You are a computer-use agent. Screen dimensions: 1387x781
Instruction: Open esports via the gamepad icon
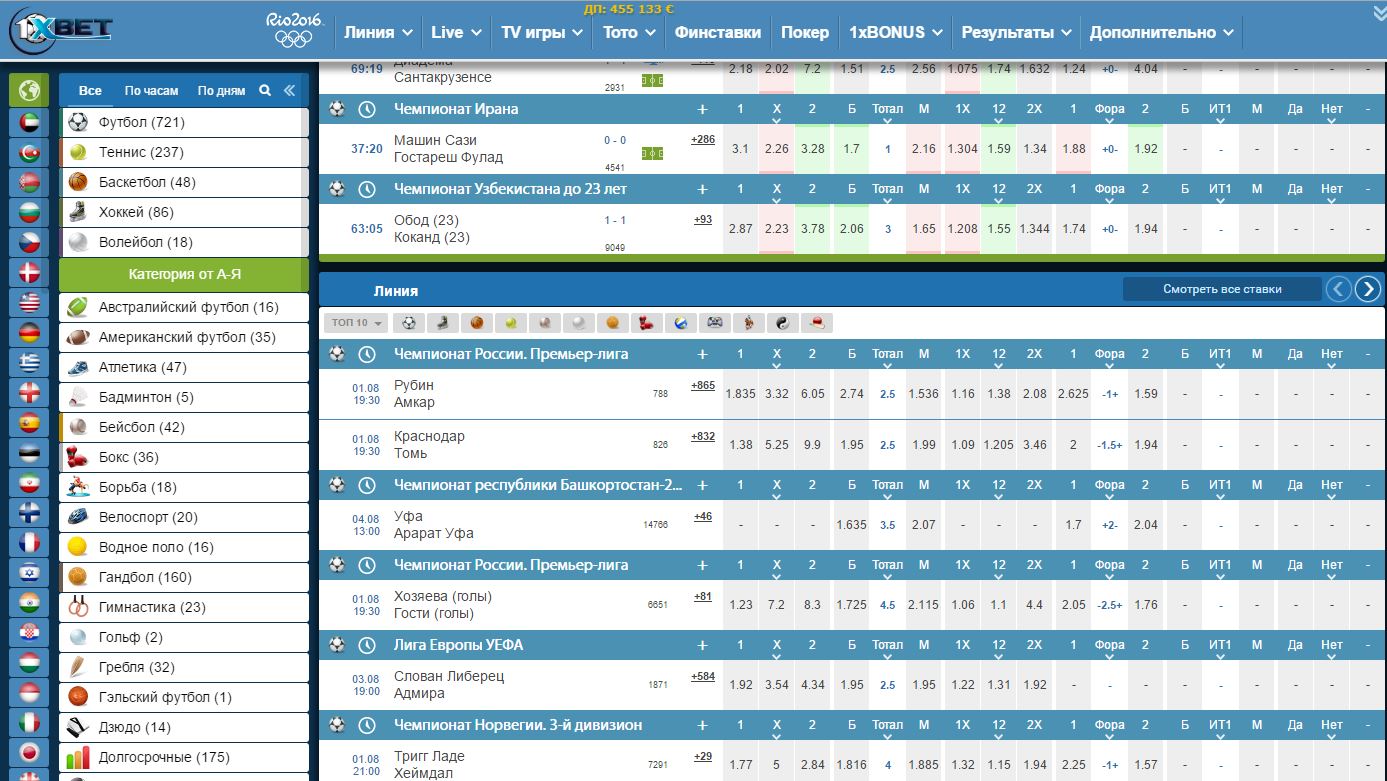pyautogui.click(x=713, y=322)
